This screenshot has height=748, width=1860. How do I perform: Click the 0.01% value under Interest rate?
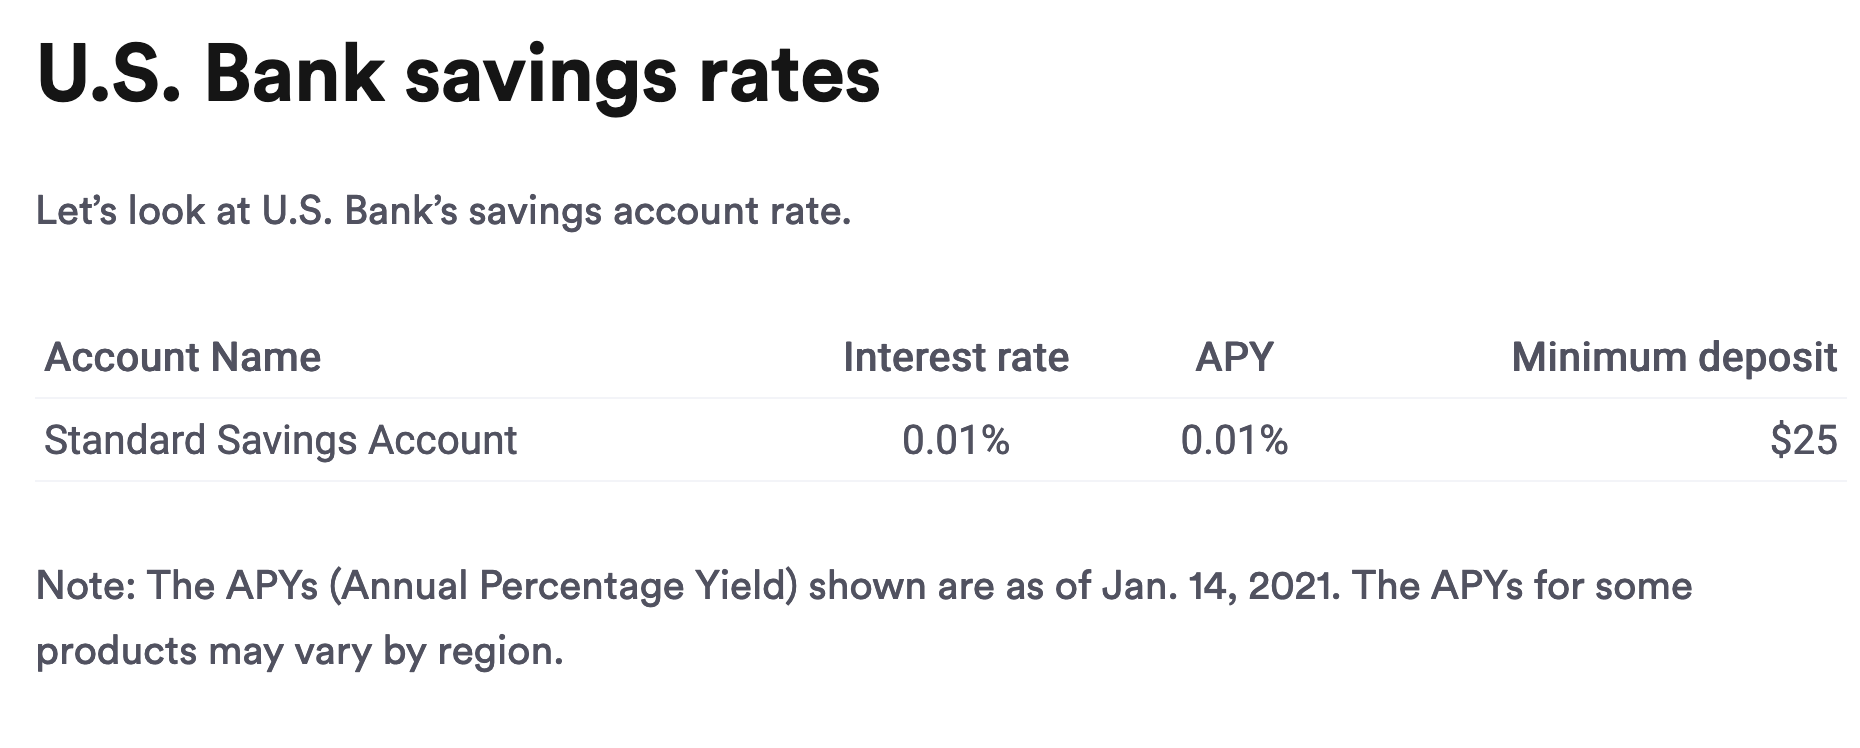955,440
